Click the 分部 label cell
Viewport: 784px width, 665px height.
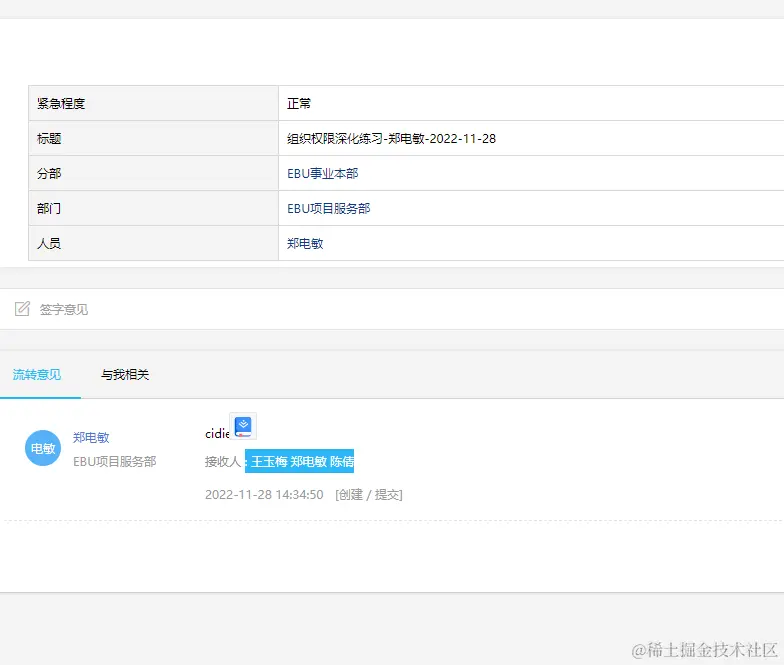(x=154, y=173)
